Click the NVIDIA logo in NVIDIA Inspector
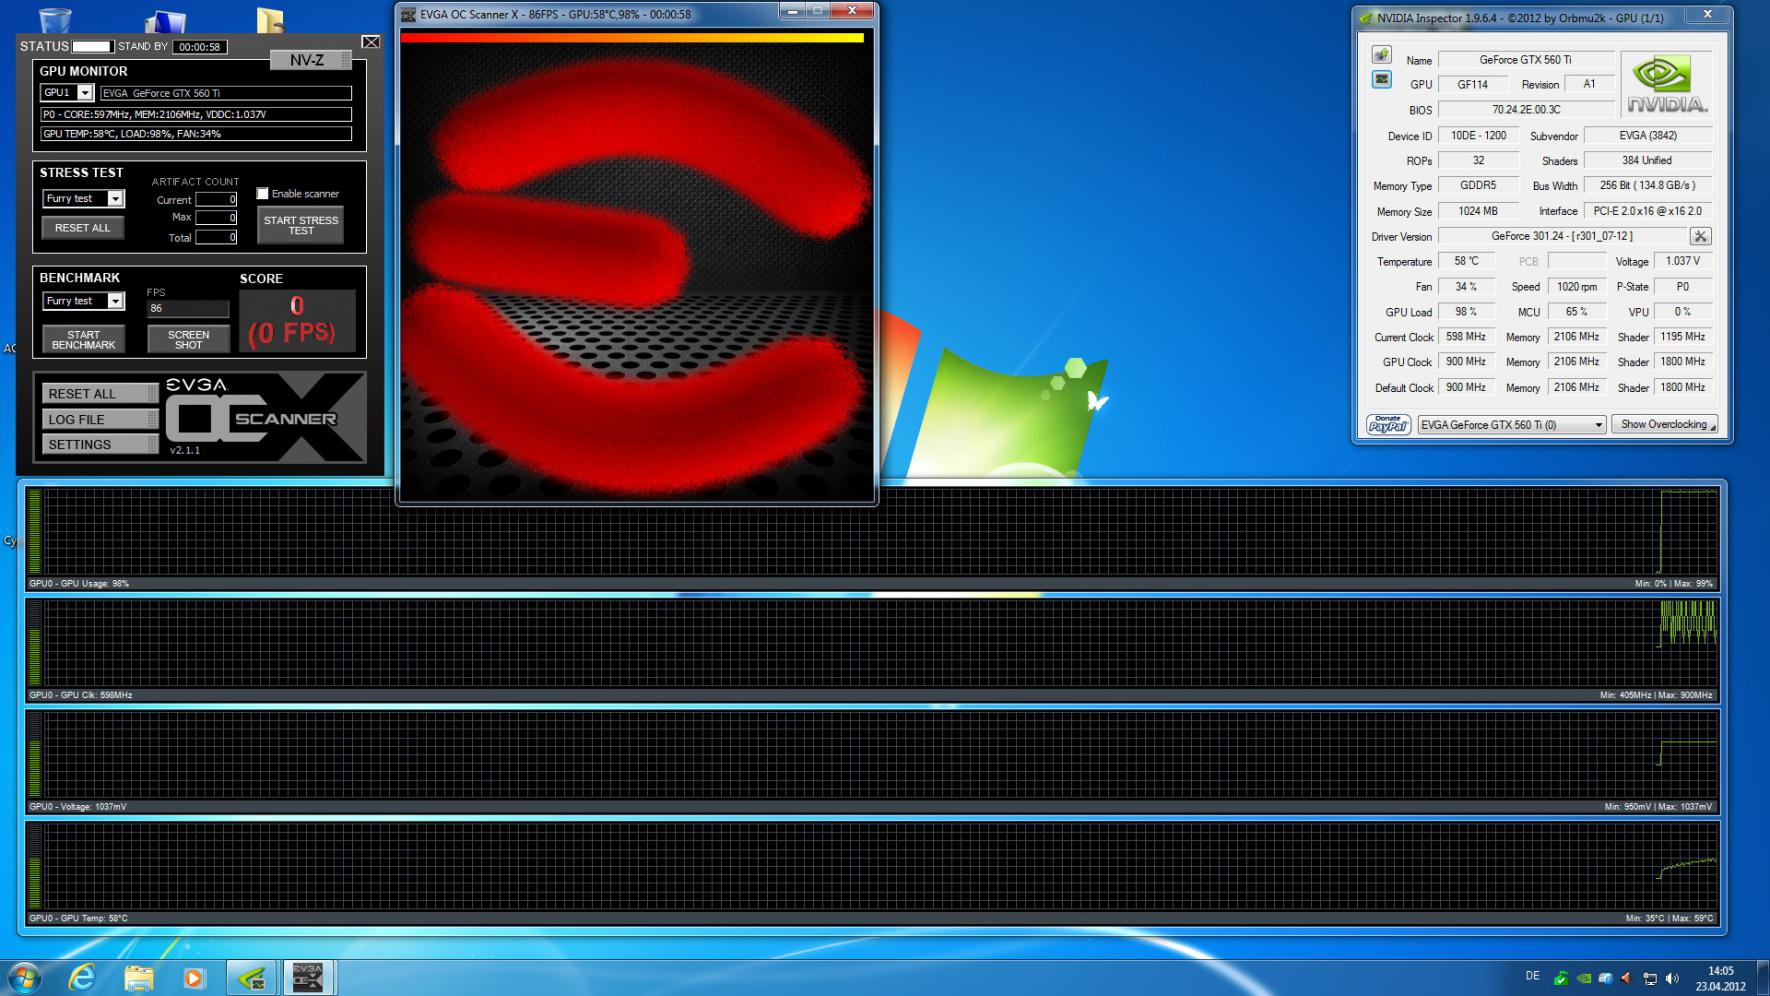This screenshot has width=1770, height=996. coord(1666,84)
